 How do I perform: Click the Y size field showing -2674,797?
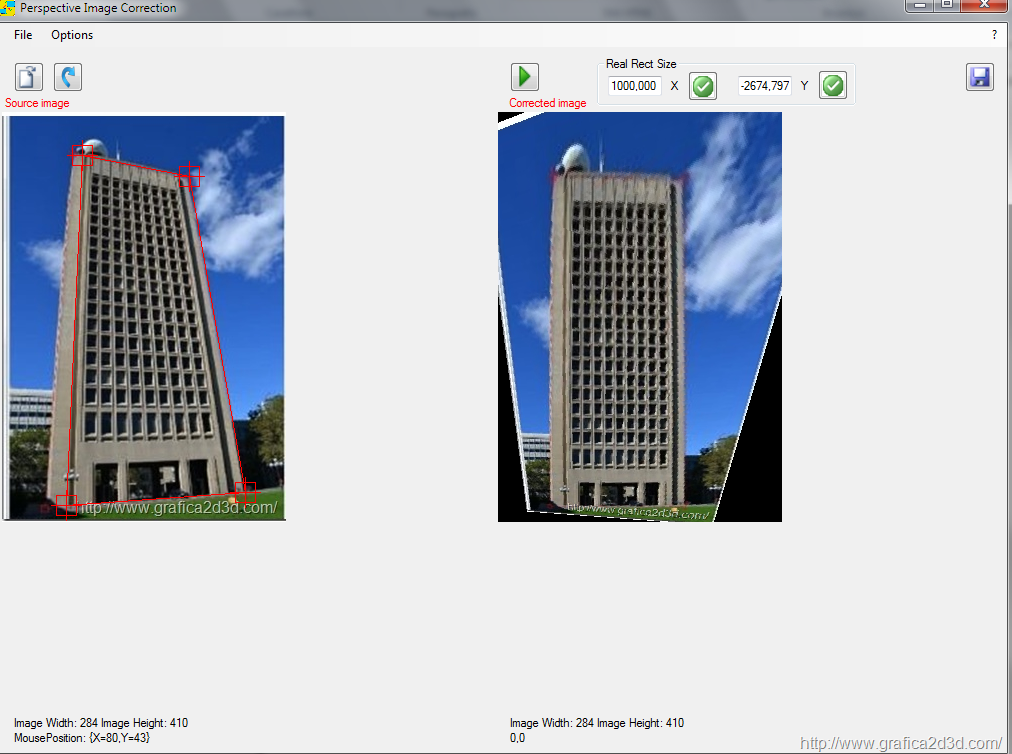point(765,86)
